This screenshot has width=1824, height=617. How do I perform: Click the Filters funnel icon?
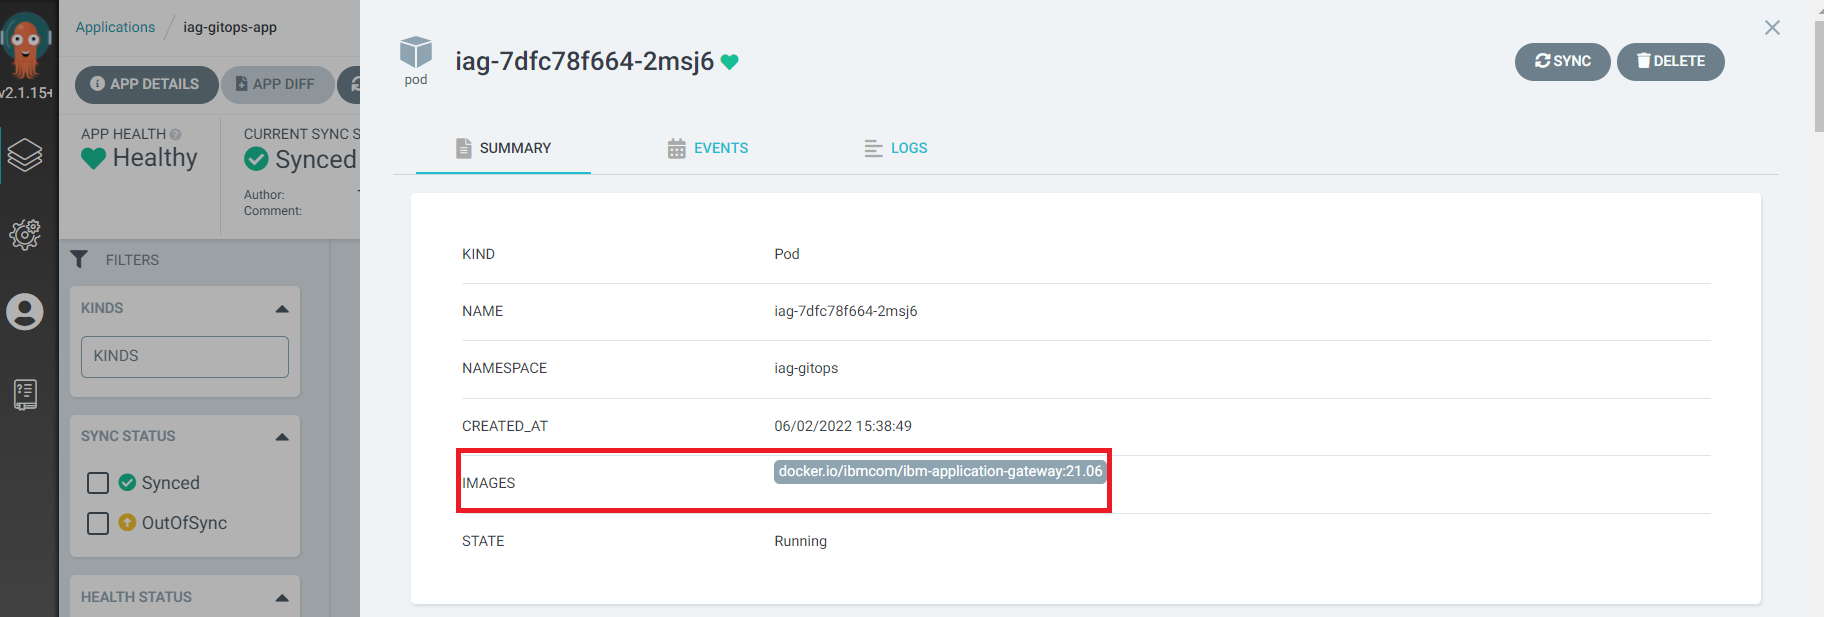pyautogui.click(x=79, y=259)
